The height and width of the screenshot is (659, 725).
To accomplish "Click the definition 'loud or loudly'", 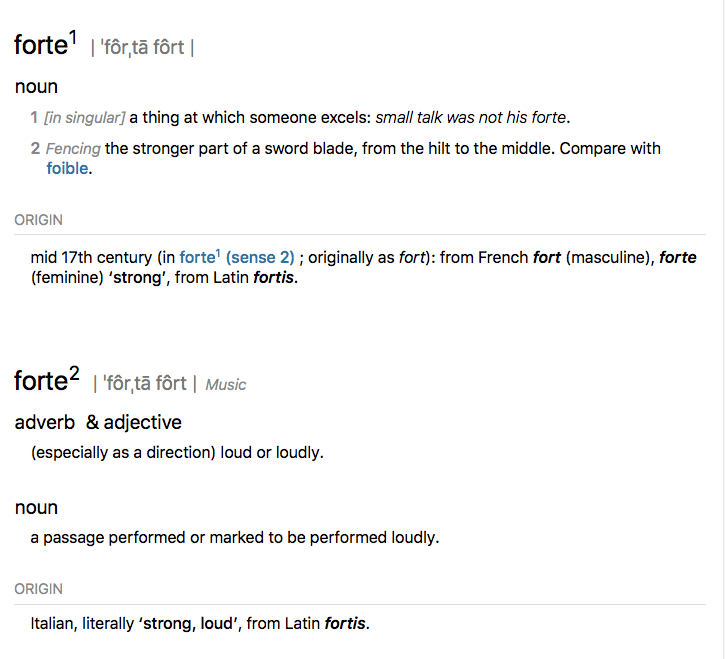I will coord(273,452).
